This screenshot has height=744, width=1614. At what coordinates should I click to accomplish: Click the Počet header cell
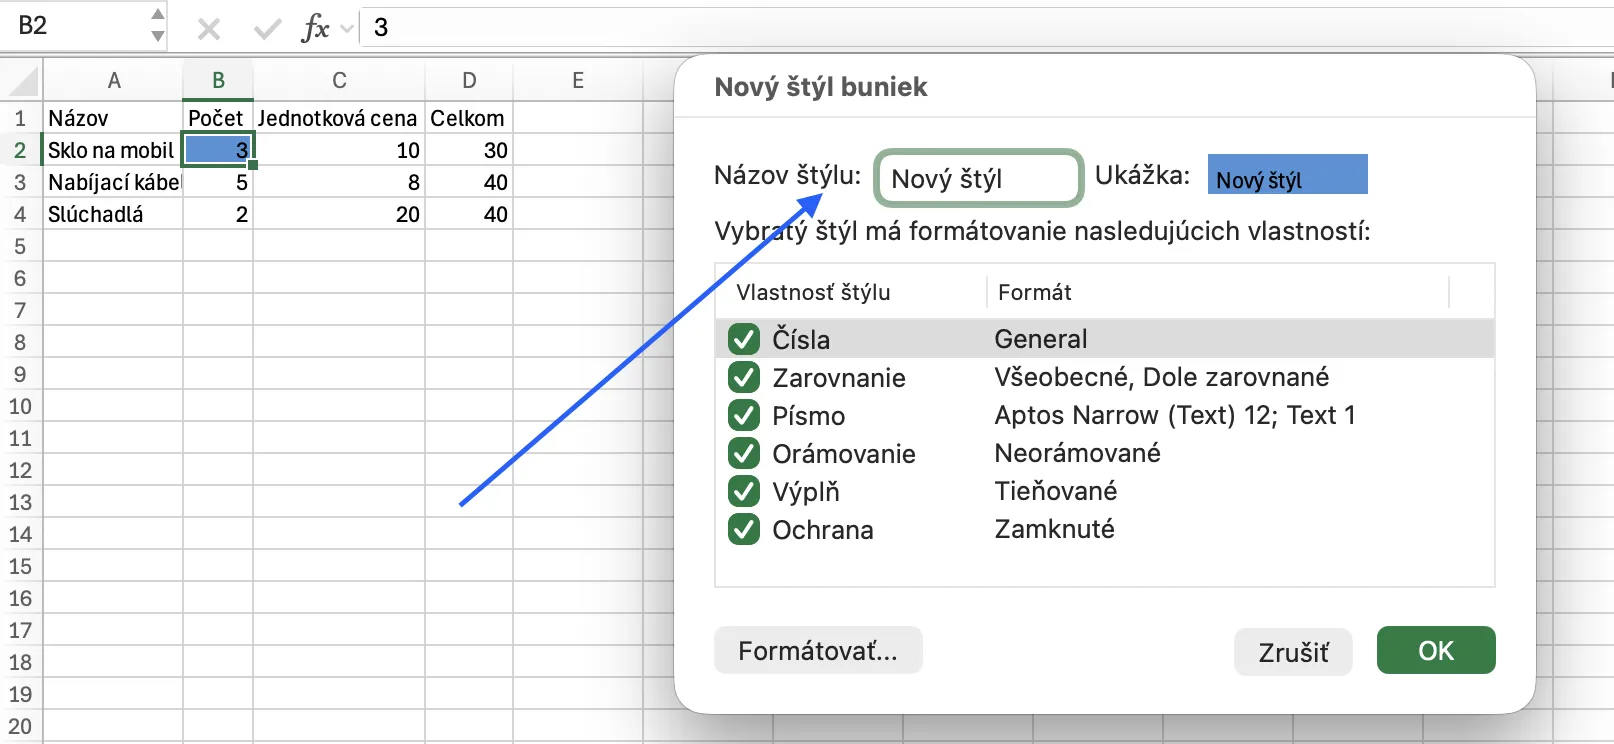click(218, 118)
